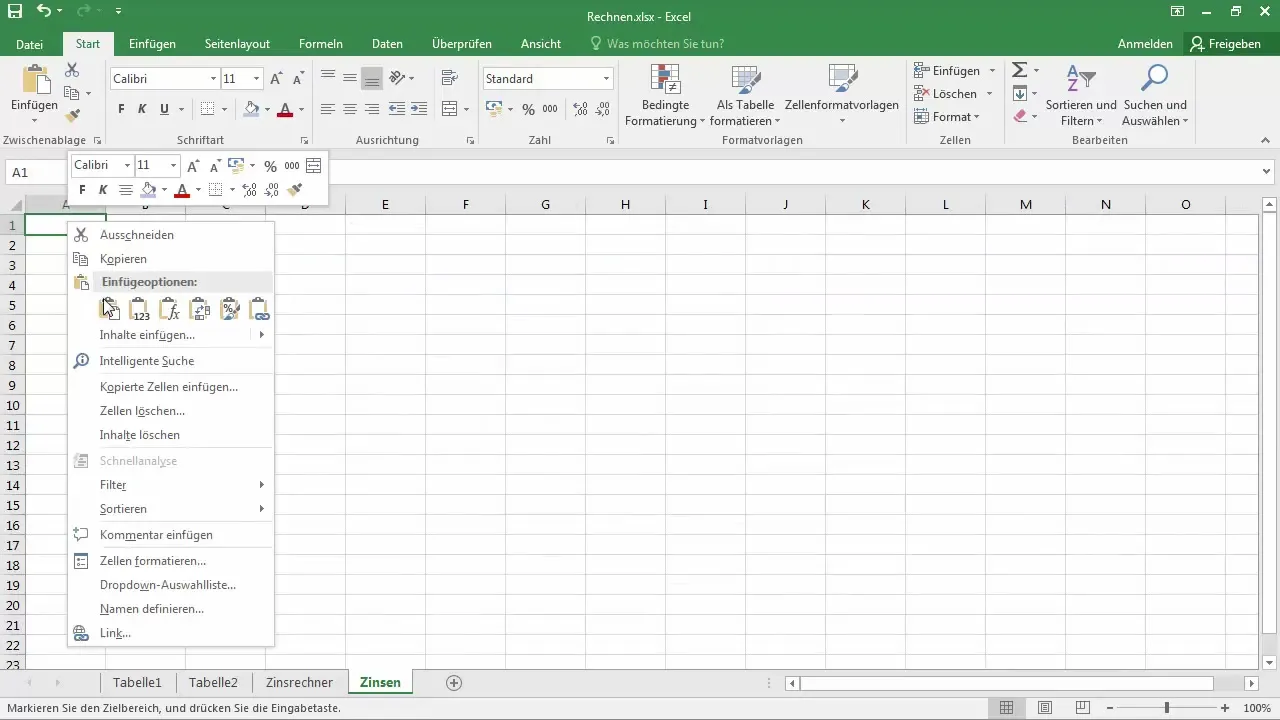The width and height of the screenshot is (1280, 720).
Task: Toggle bottom vertical alignment in ribbon
Action: click(x=372, y=78)
